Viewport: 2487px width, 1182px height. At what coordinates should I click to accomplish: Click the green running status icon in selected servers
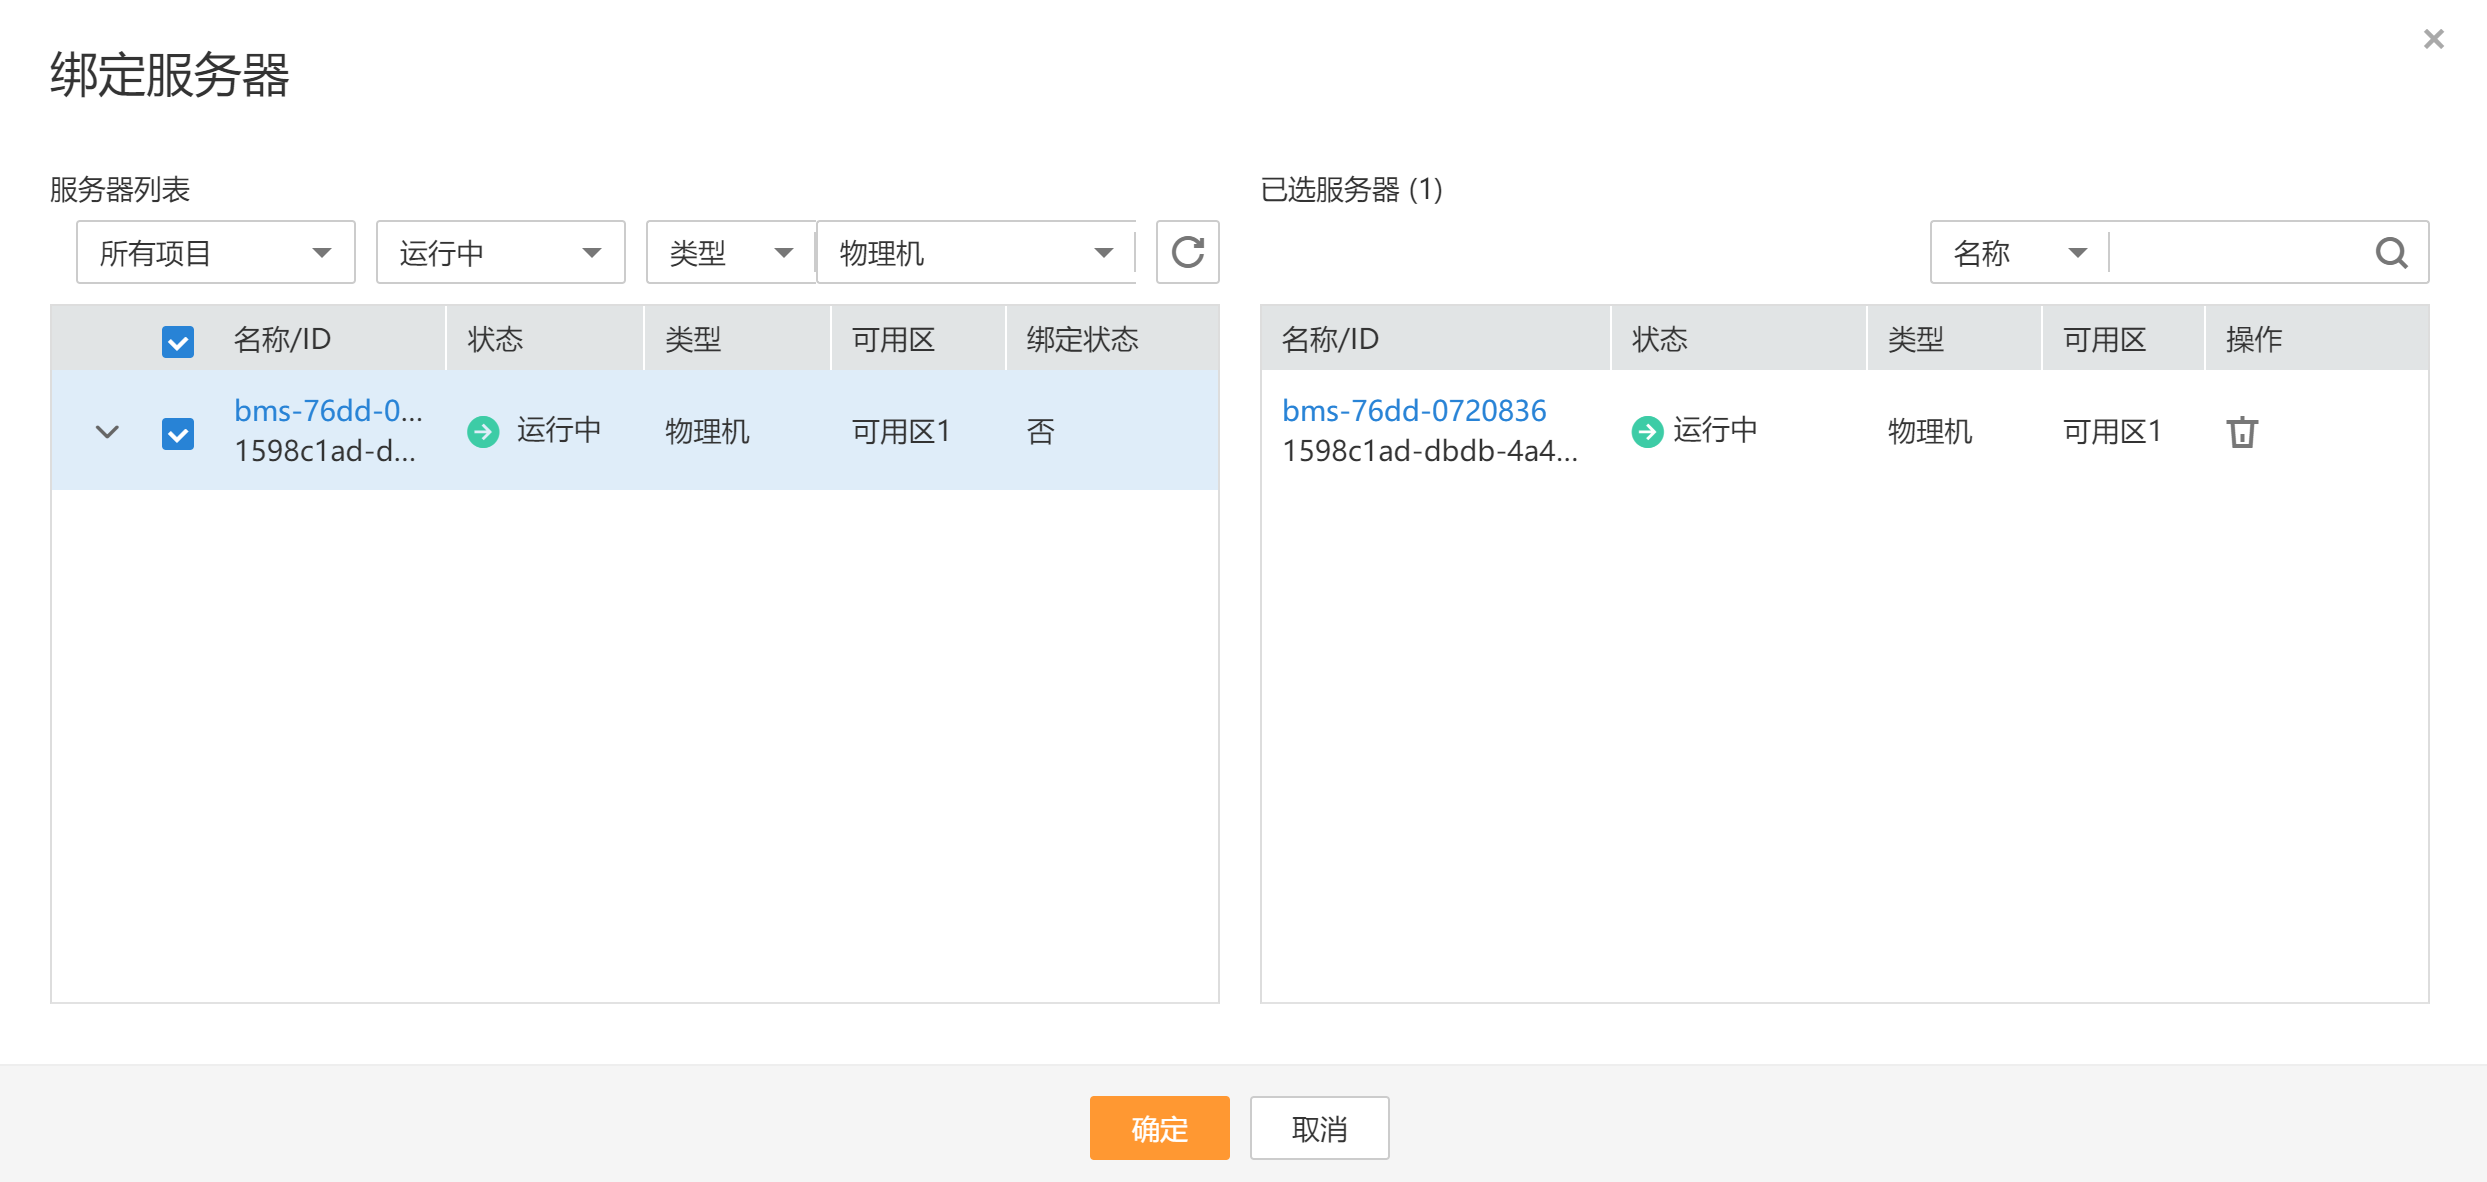1647,431
